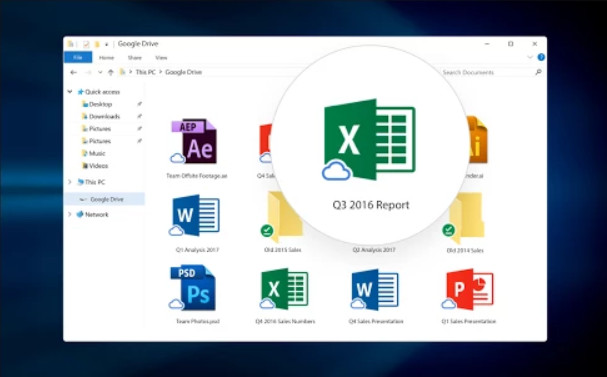Go forward with the Forward arrow
The height and width of the screenshot is (377, 607).
88,72
